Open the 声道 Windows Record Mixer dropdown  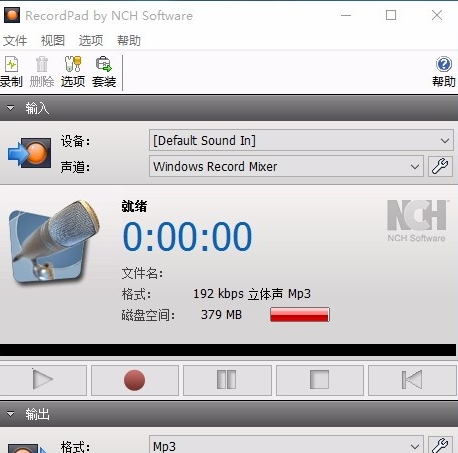[x=286, y=166]
